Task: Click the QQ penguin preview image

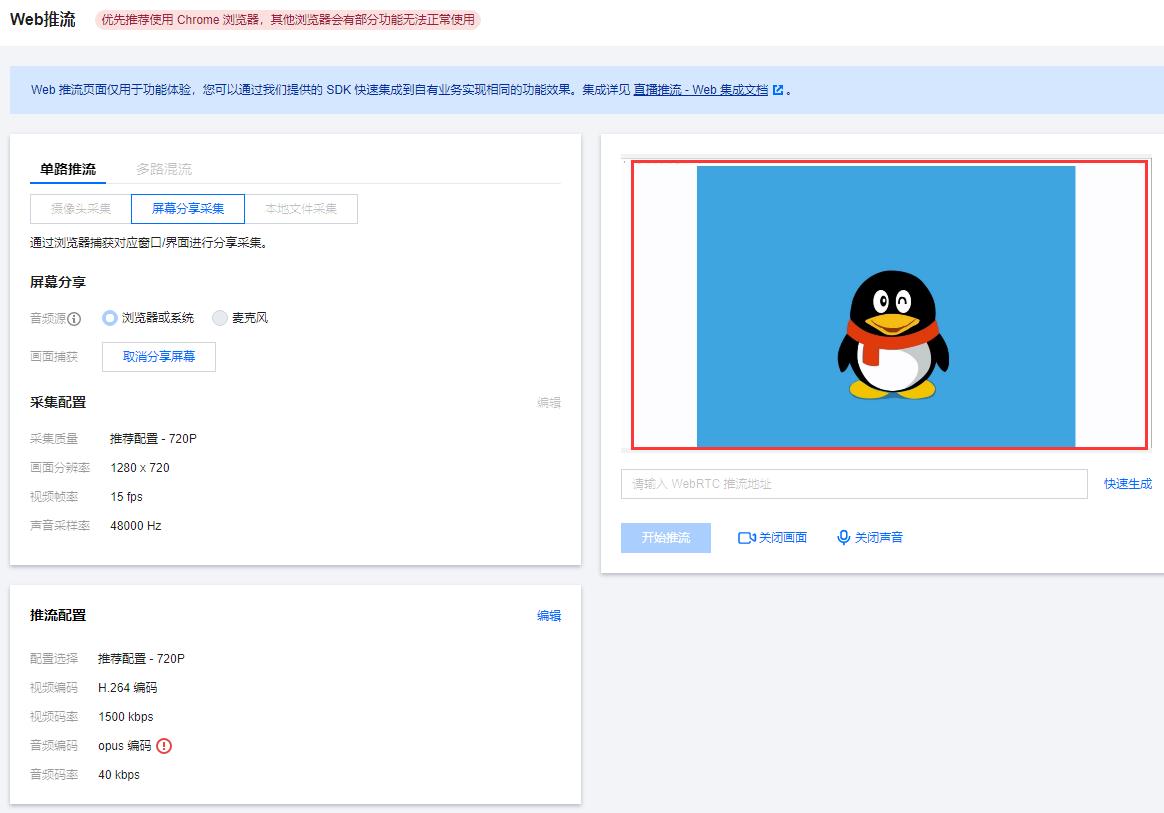Action: pyautogui.click(x=886, y=306)
